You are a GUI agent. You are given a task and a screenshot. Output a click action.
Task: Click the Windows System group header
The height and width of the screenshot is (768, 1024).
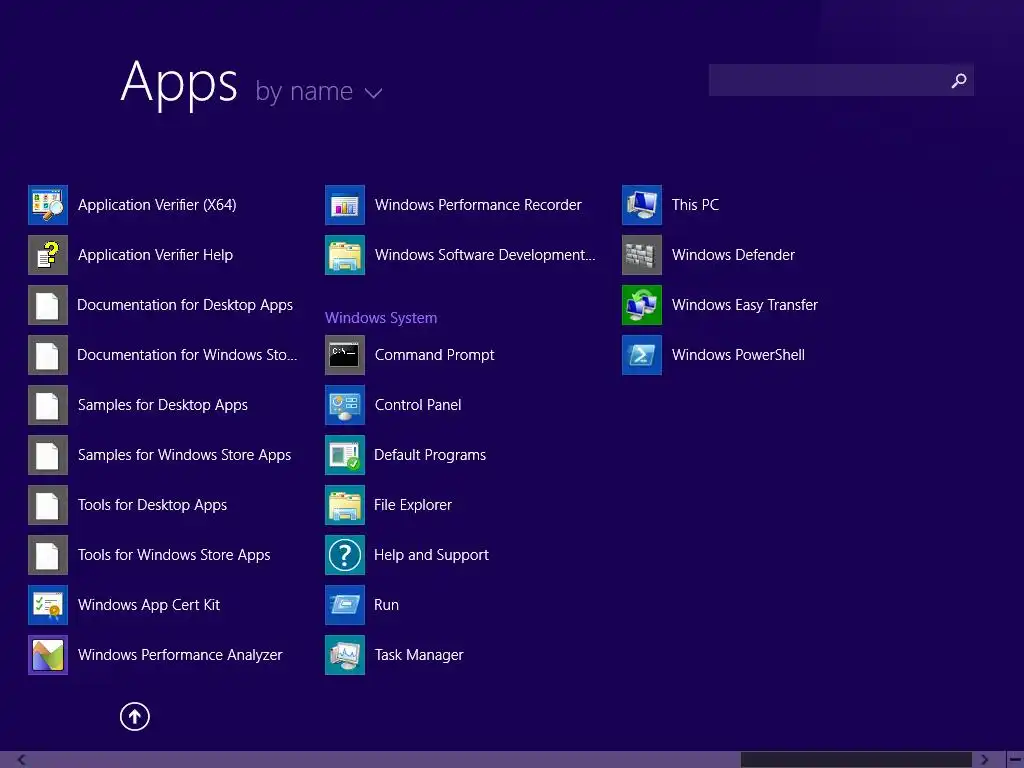[x=381, y=318]
